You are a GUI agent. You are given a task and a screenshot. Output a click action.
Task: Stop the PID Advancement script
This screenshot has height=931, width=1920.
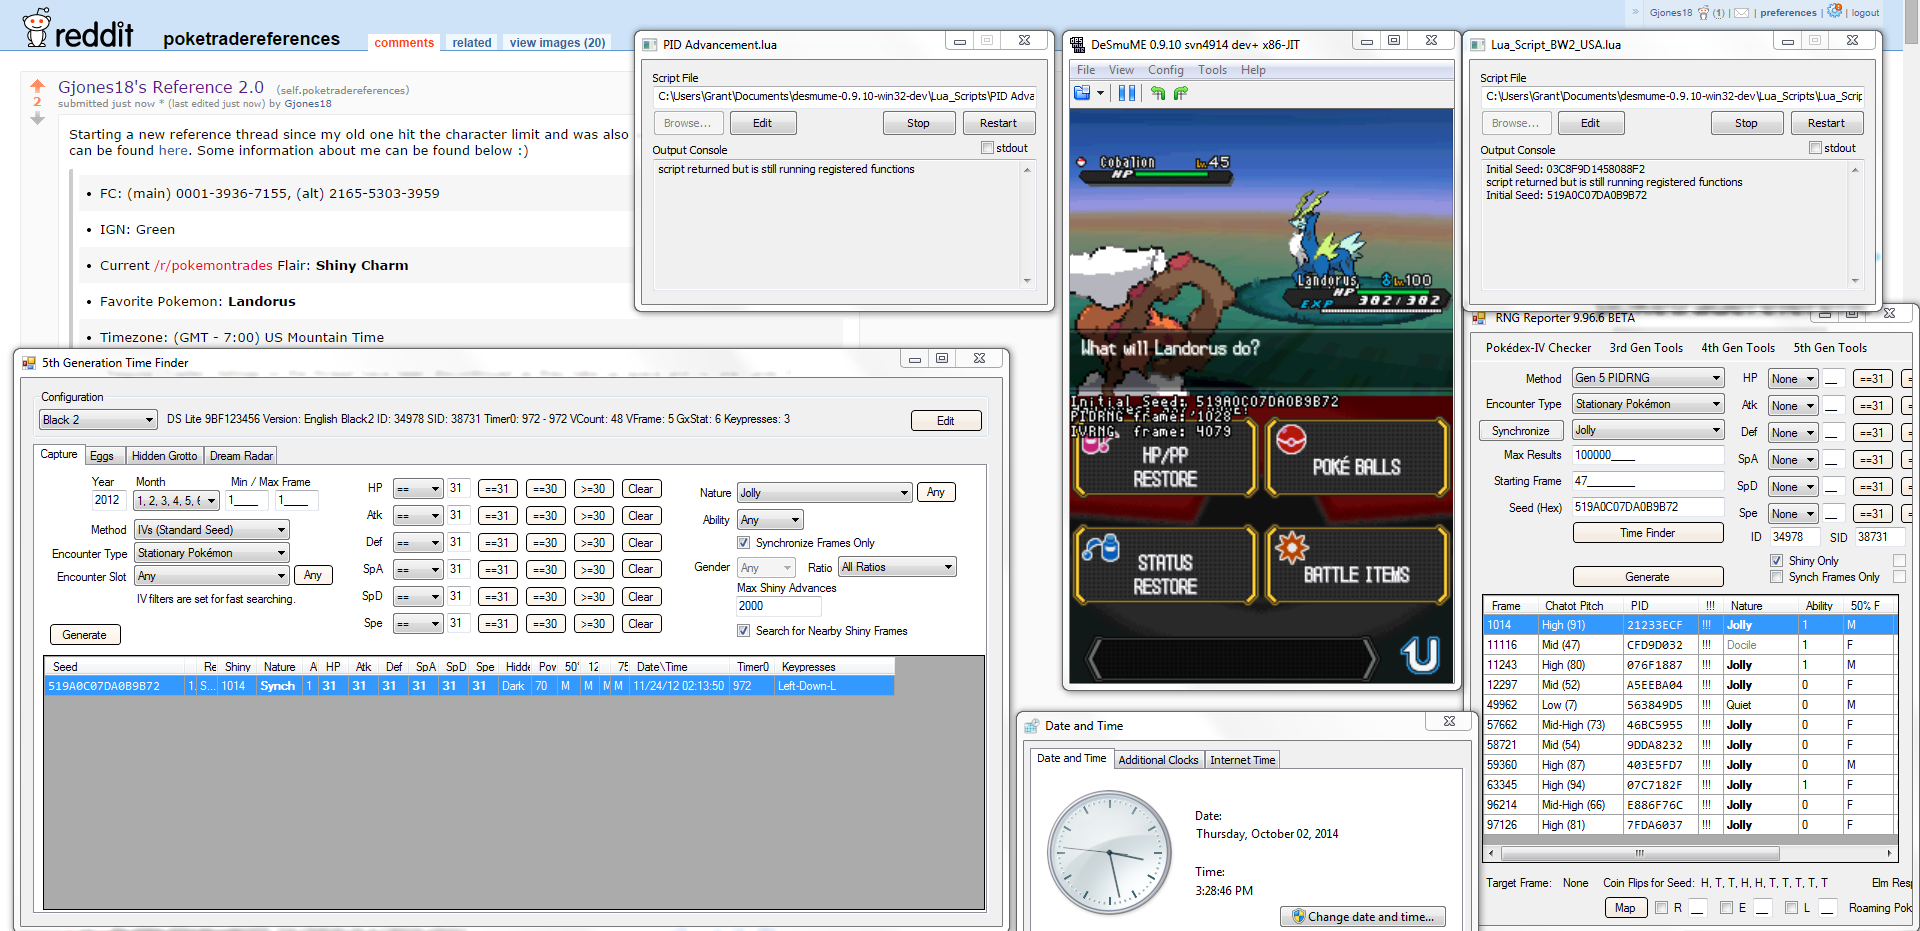[918, 123]
